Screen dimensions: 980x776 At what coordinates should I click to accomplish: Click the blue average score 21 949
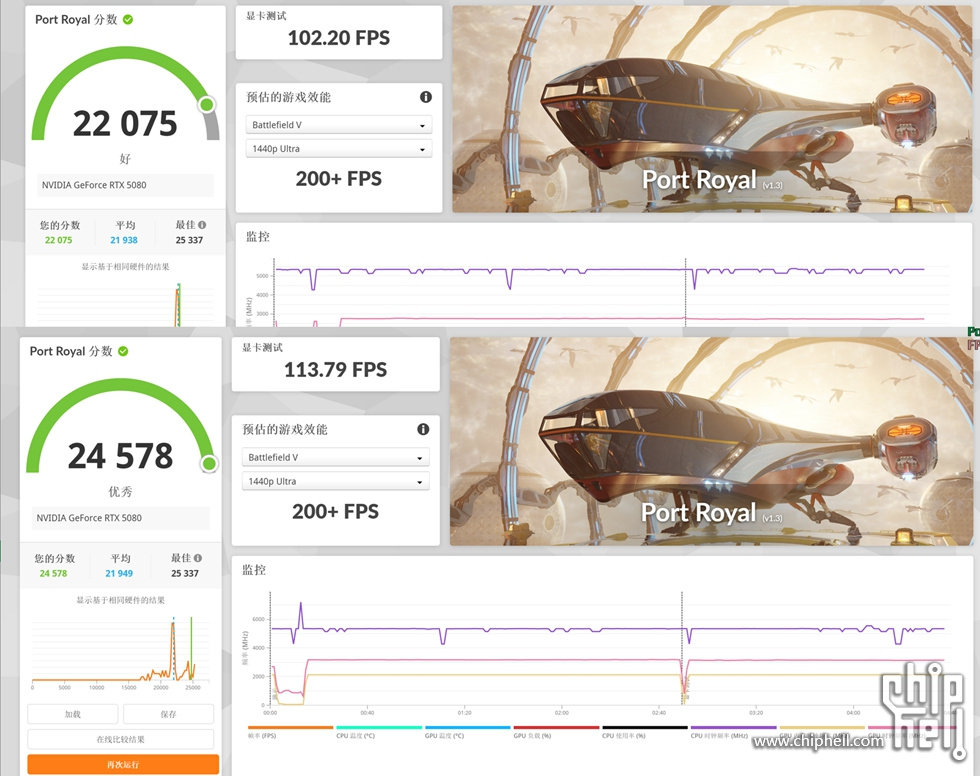[x=119, y=573]
